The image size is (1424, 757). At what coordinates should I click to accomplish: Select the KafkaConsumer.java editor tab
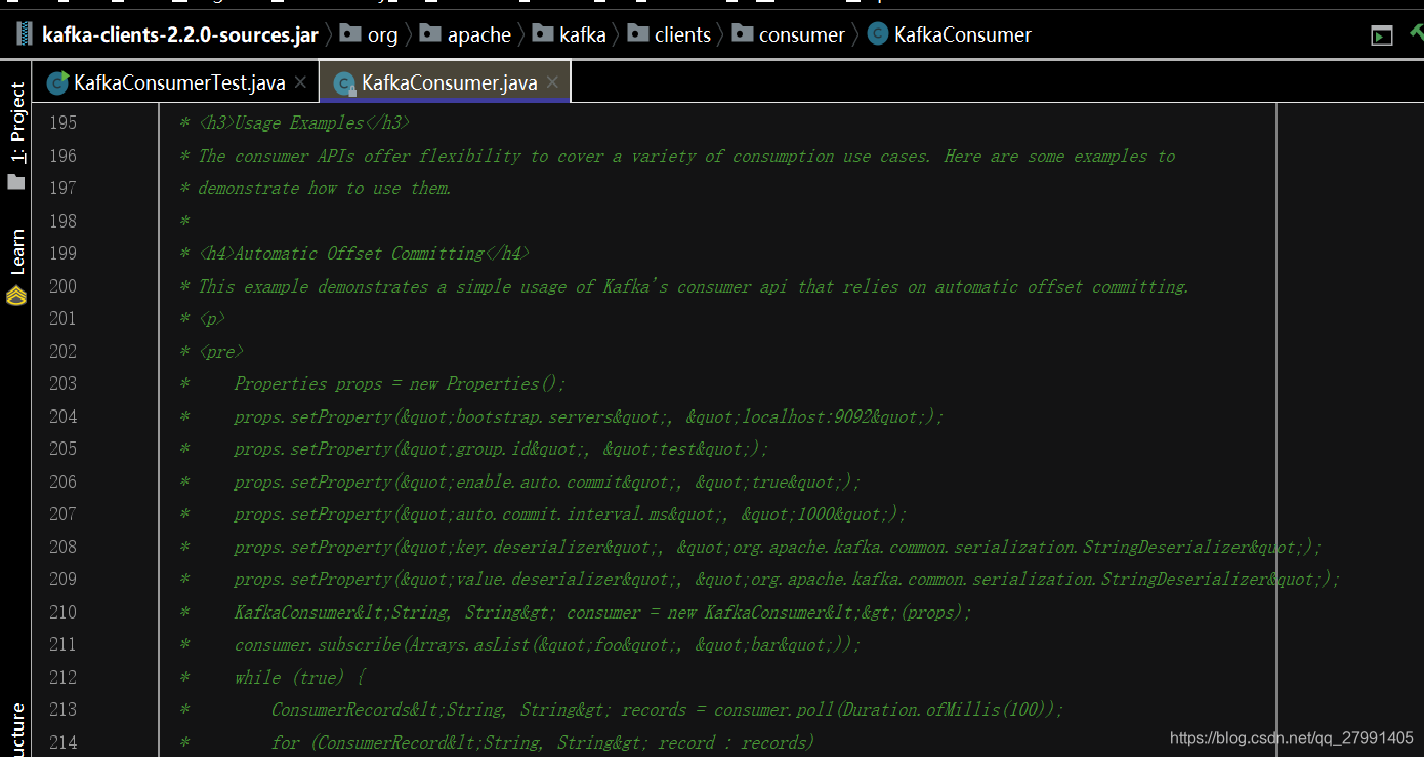pyautogui.click(x=450, y=84)
